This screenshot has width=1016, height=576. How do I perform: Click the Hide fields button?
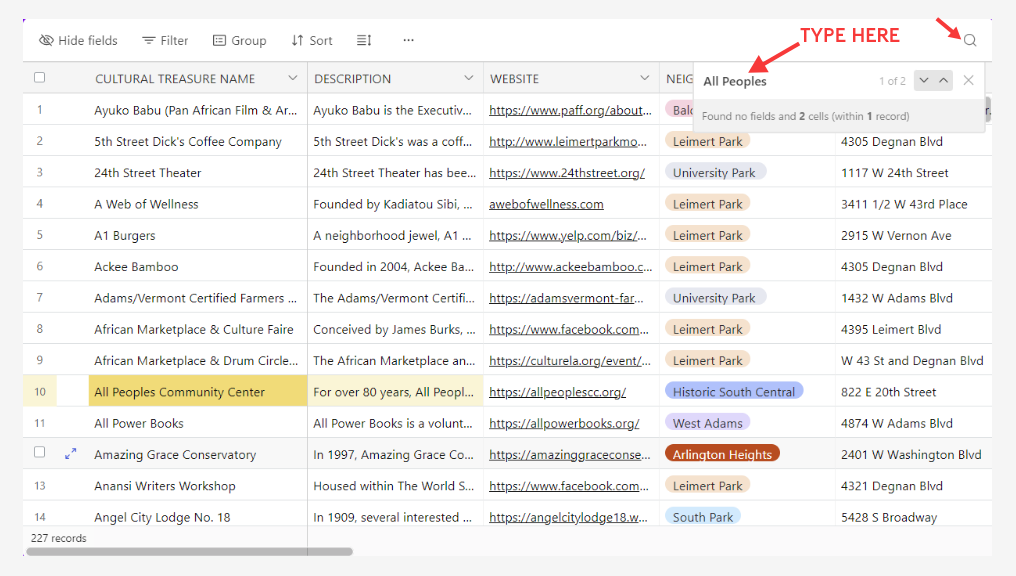click(78, 40)
